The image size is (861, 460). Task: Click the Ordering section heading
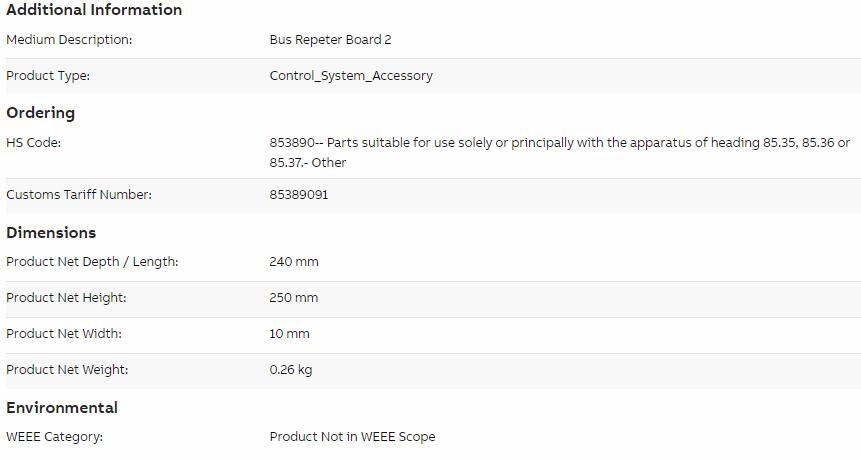click(x=41, y=113)
